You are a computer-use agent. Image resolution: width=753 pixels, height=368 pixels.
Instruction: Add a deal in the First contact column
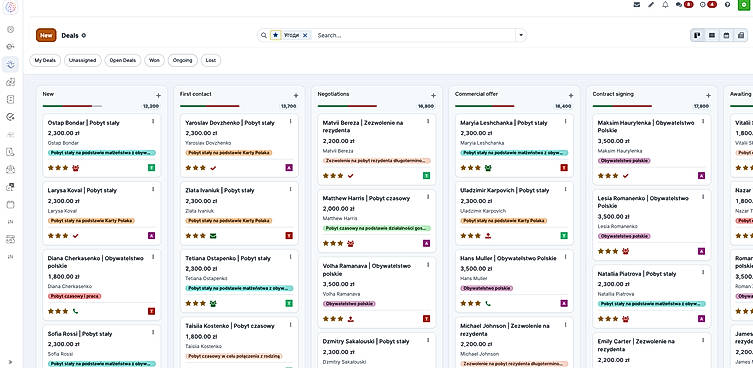pos(296,96)
